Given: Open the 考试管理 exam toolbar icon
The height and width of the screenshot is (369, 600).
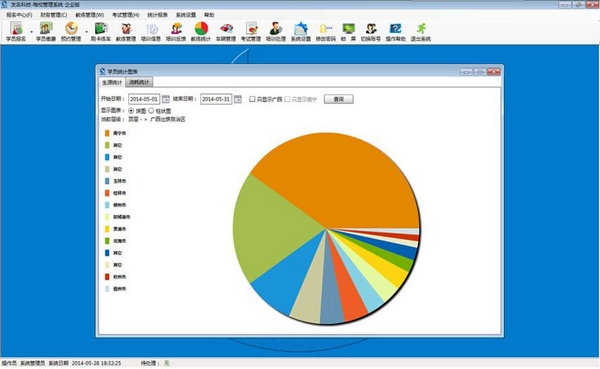Looking at the screenshot, I should 251,31.
